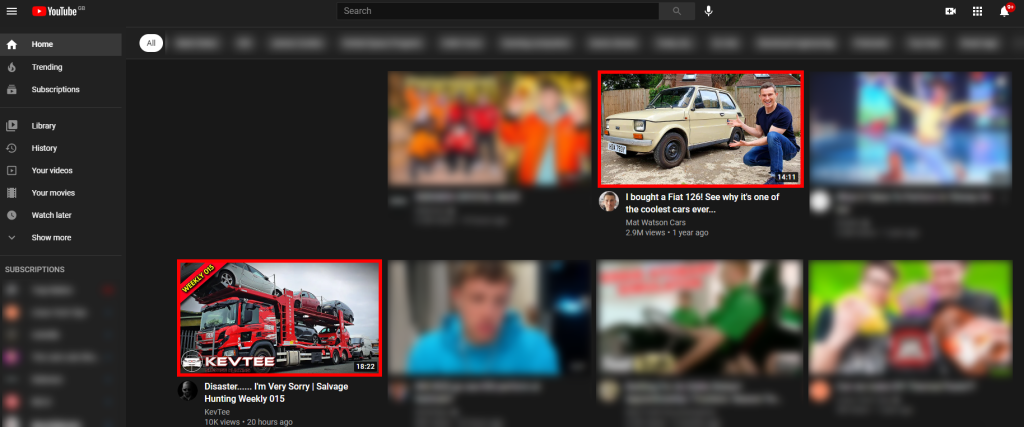
Task: Click Mat Watson Cars channel avatar
Action: (608, 201)
